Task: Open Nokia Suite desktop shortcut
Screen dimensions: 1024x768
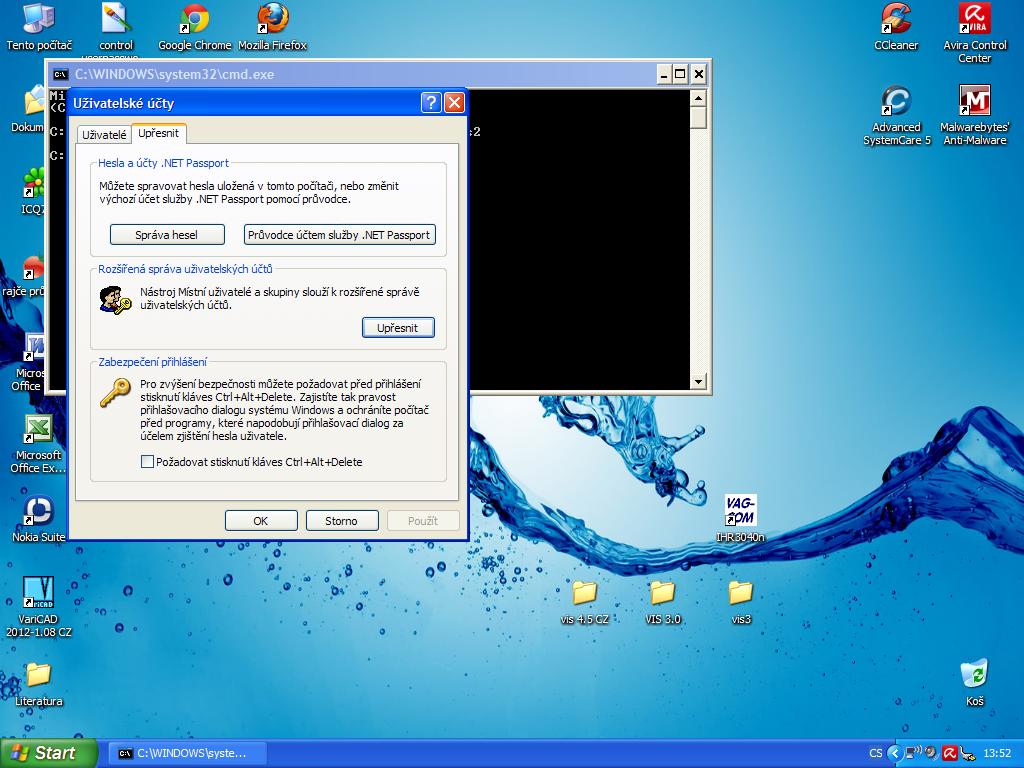Action: click(38, 511)
